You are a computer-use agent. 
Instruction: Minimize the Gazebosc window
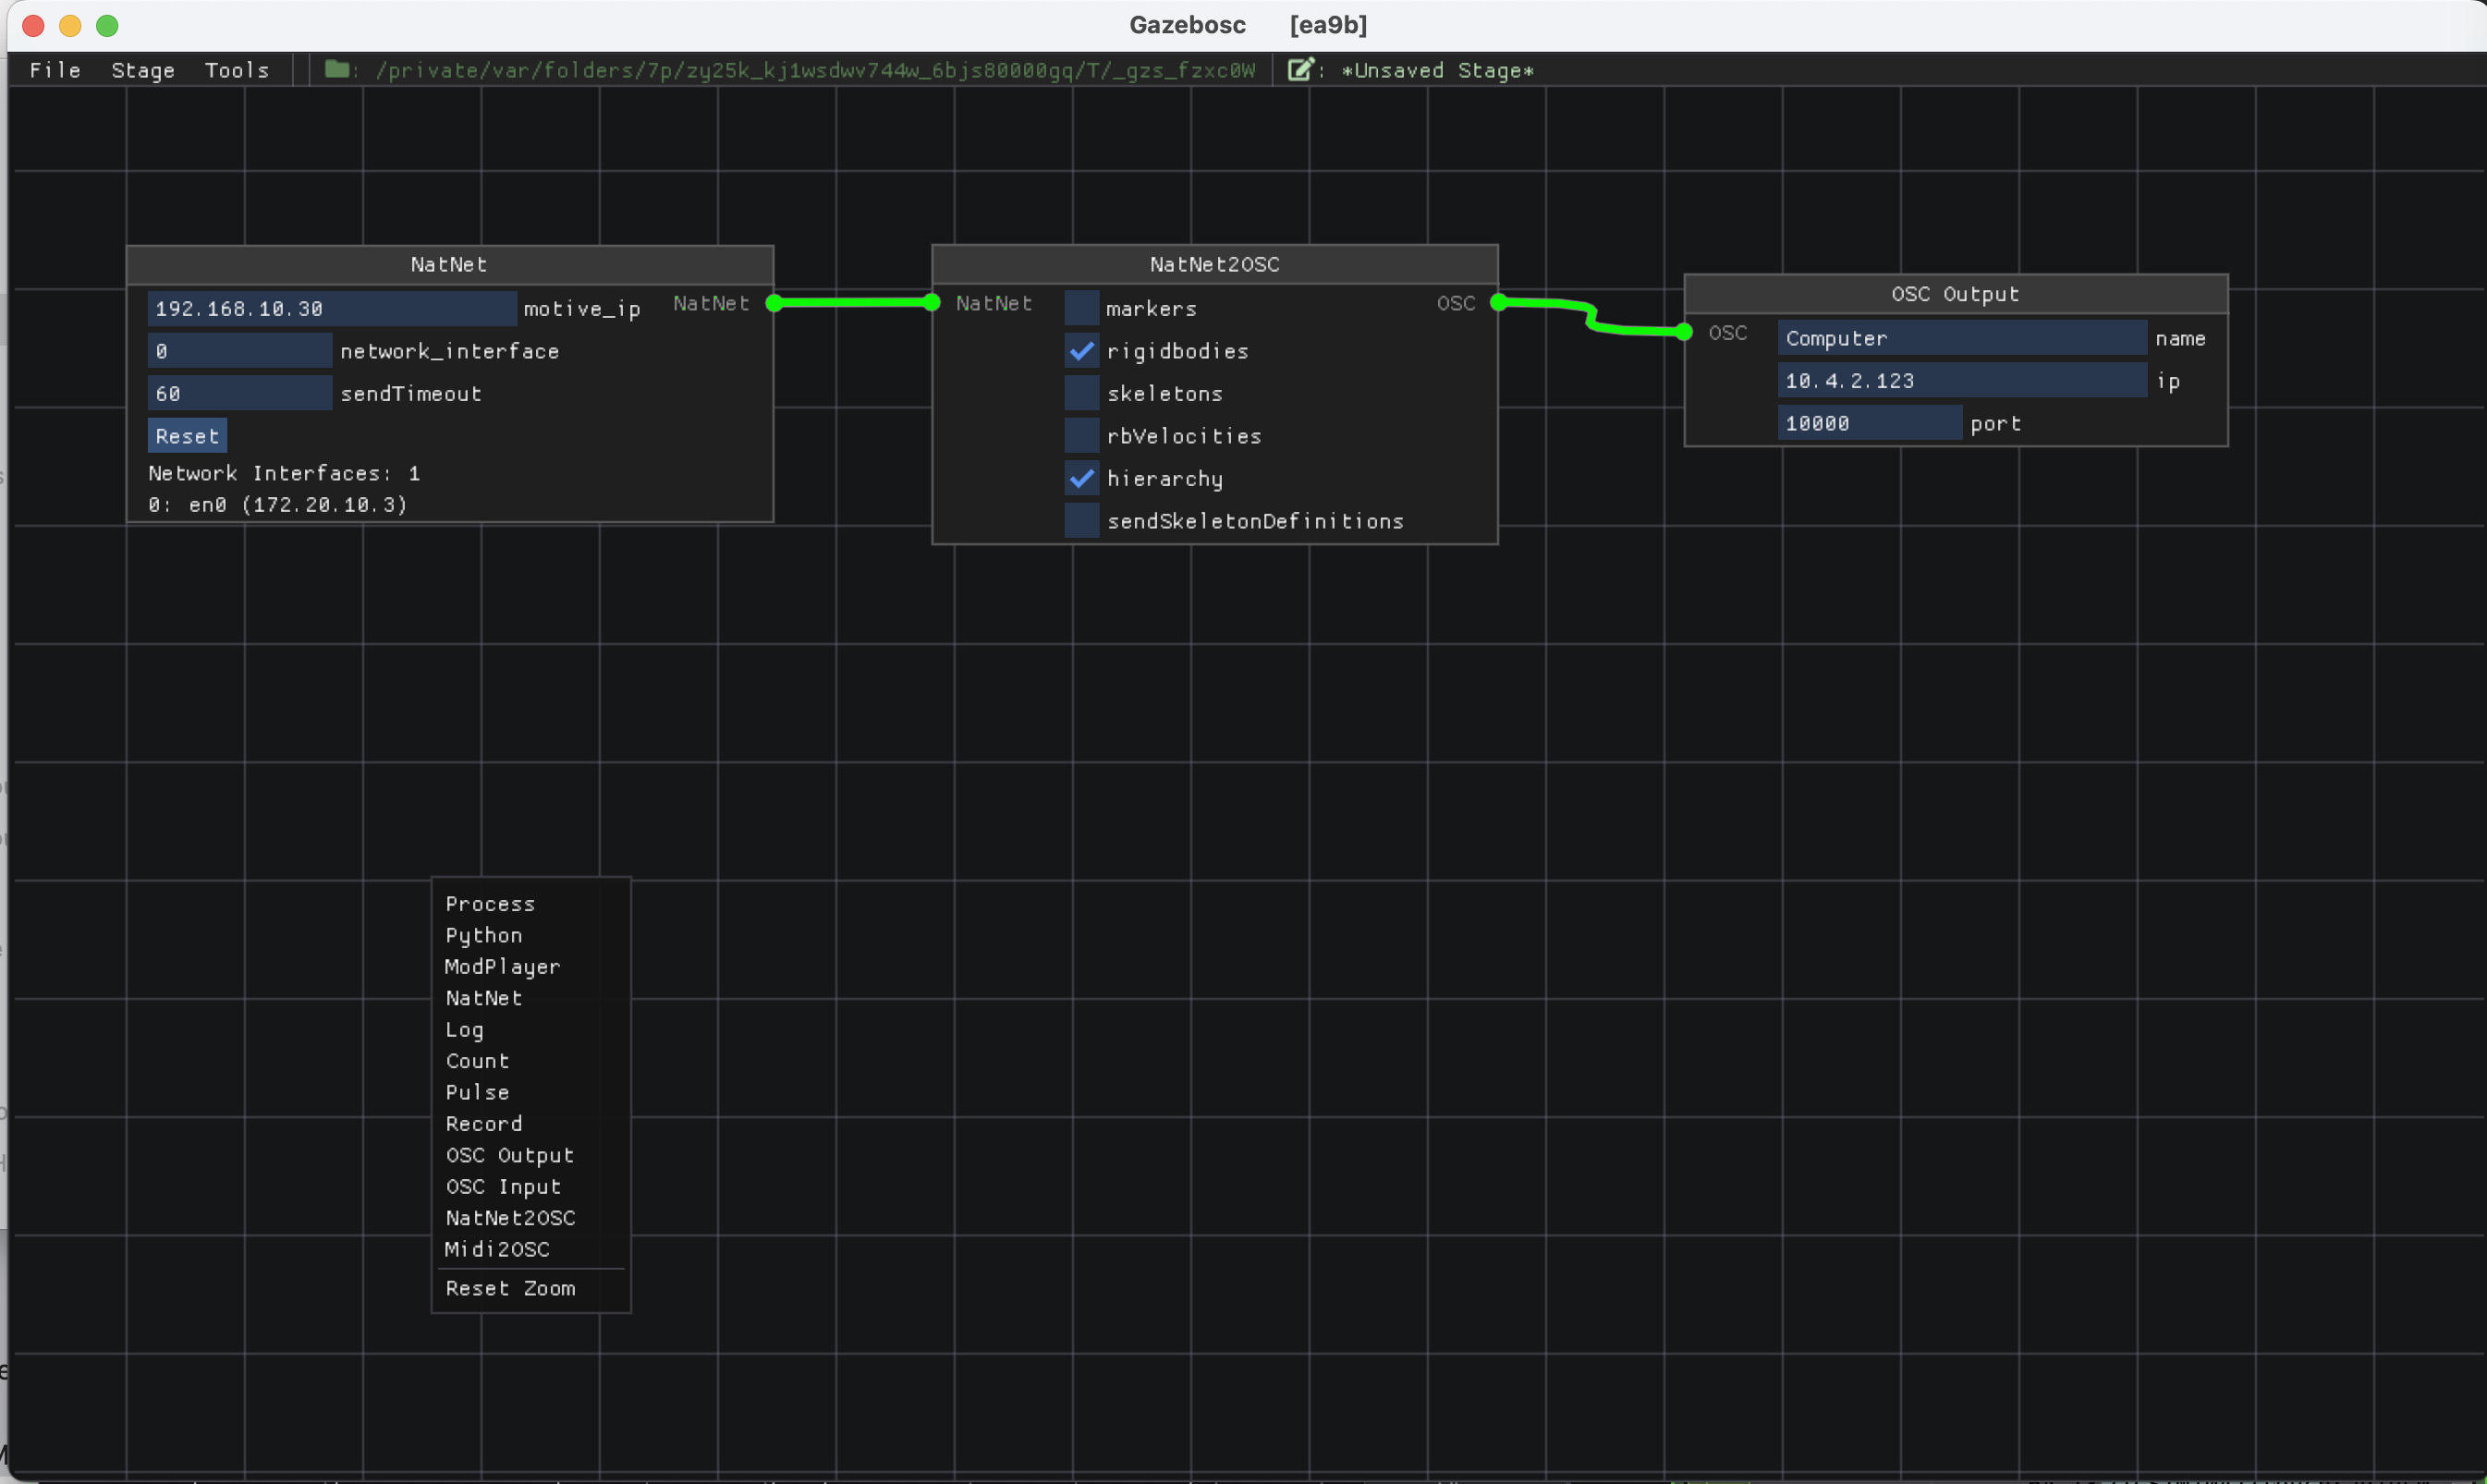click(70, 25)
